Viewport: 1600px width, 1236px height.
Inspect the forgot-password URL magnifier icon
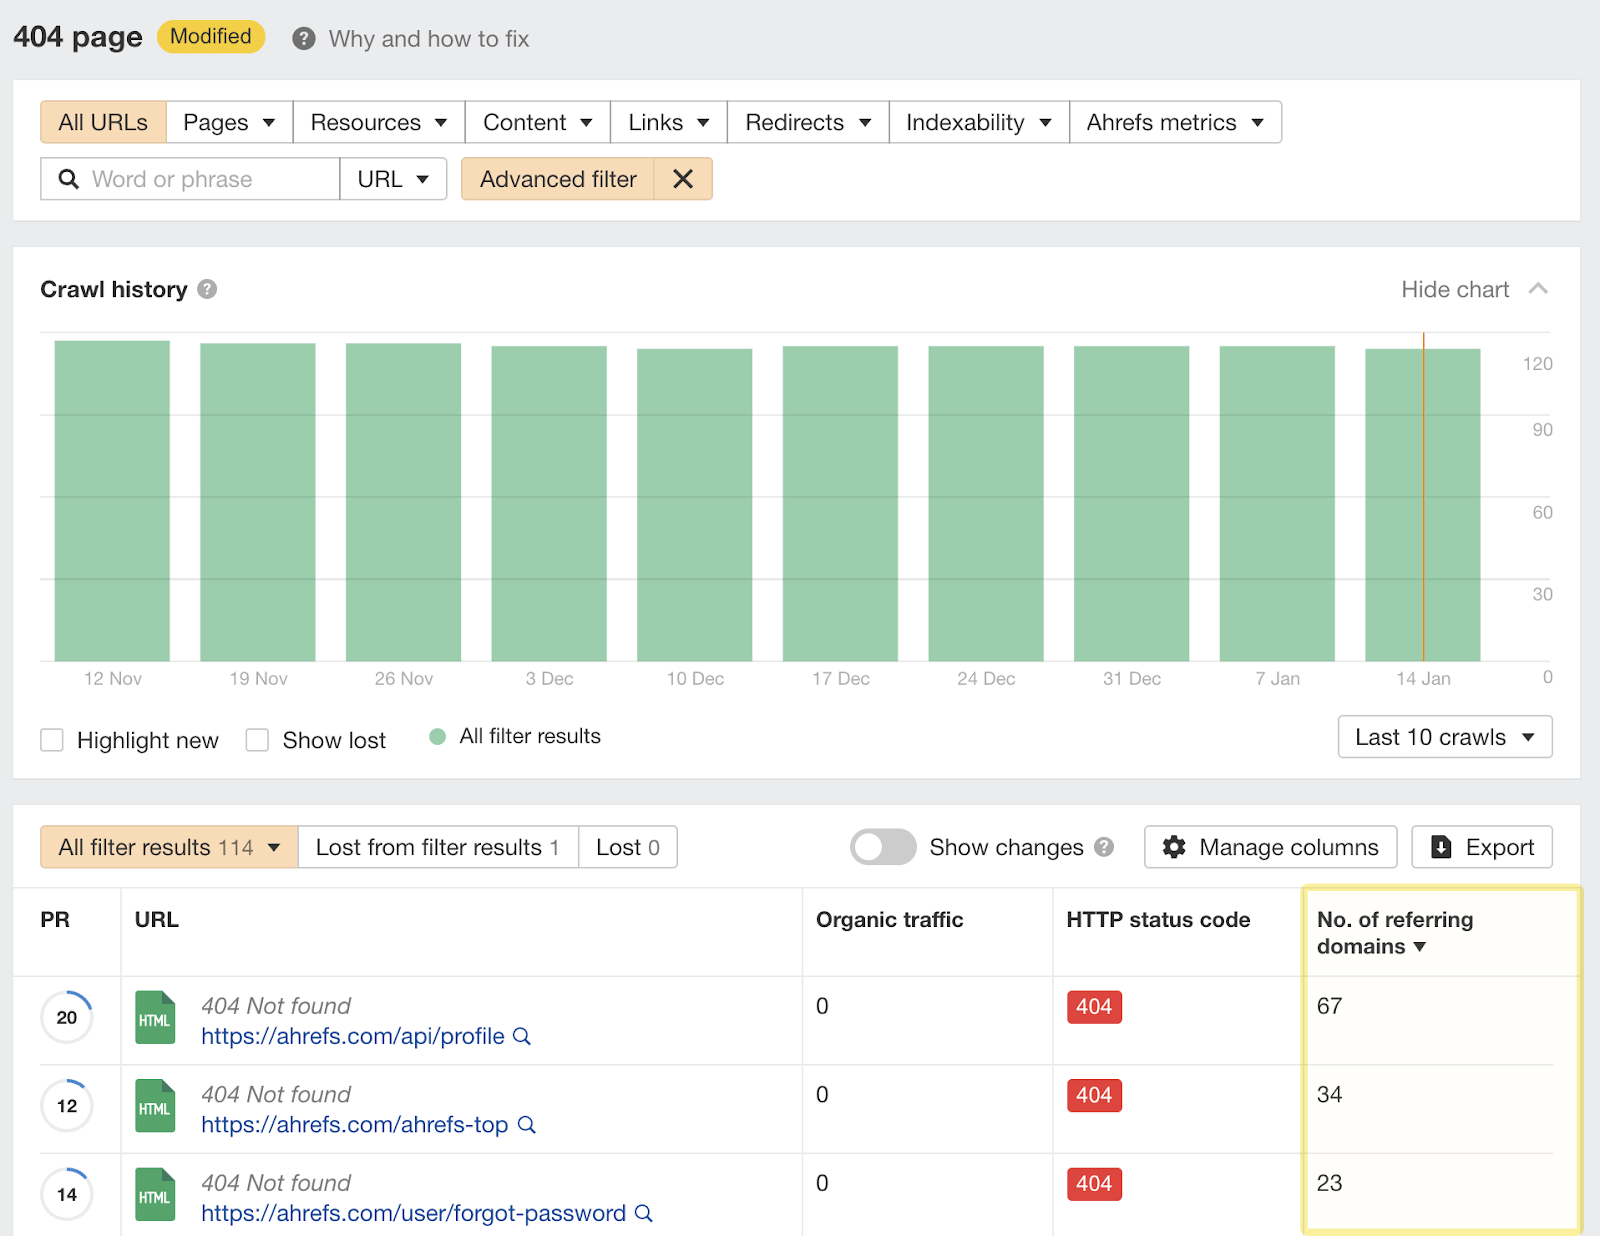[x=644, y=1213]
